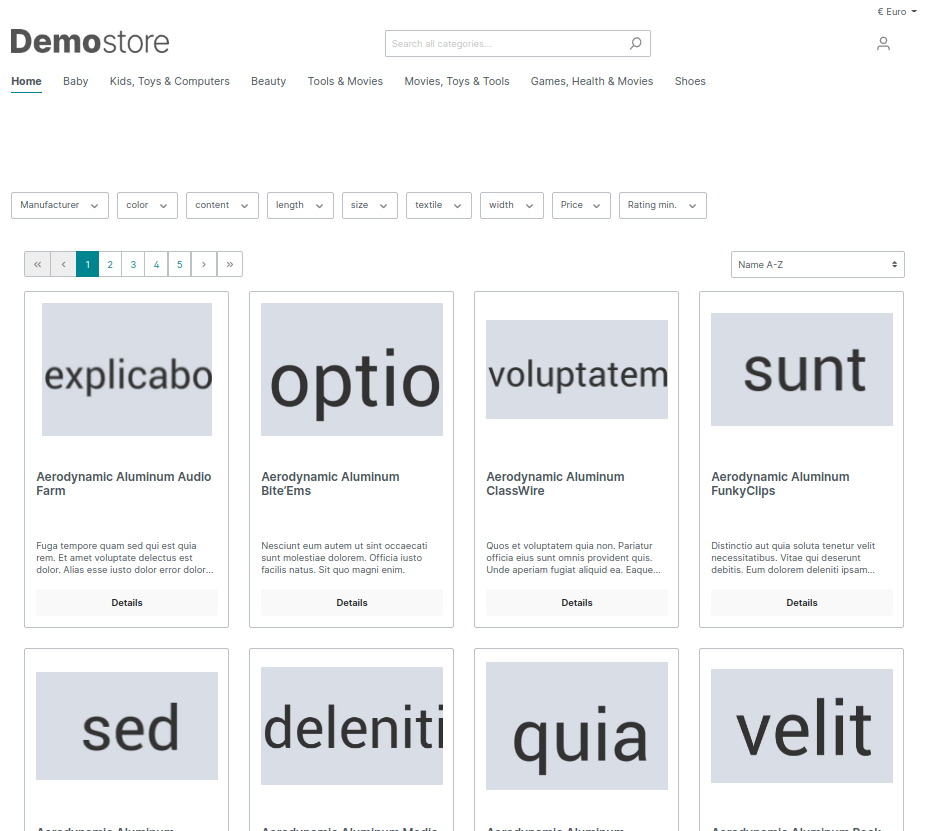The image size is (928, 831).
Task: Click the search magnifier icon
Action: click(635, 44)
